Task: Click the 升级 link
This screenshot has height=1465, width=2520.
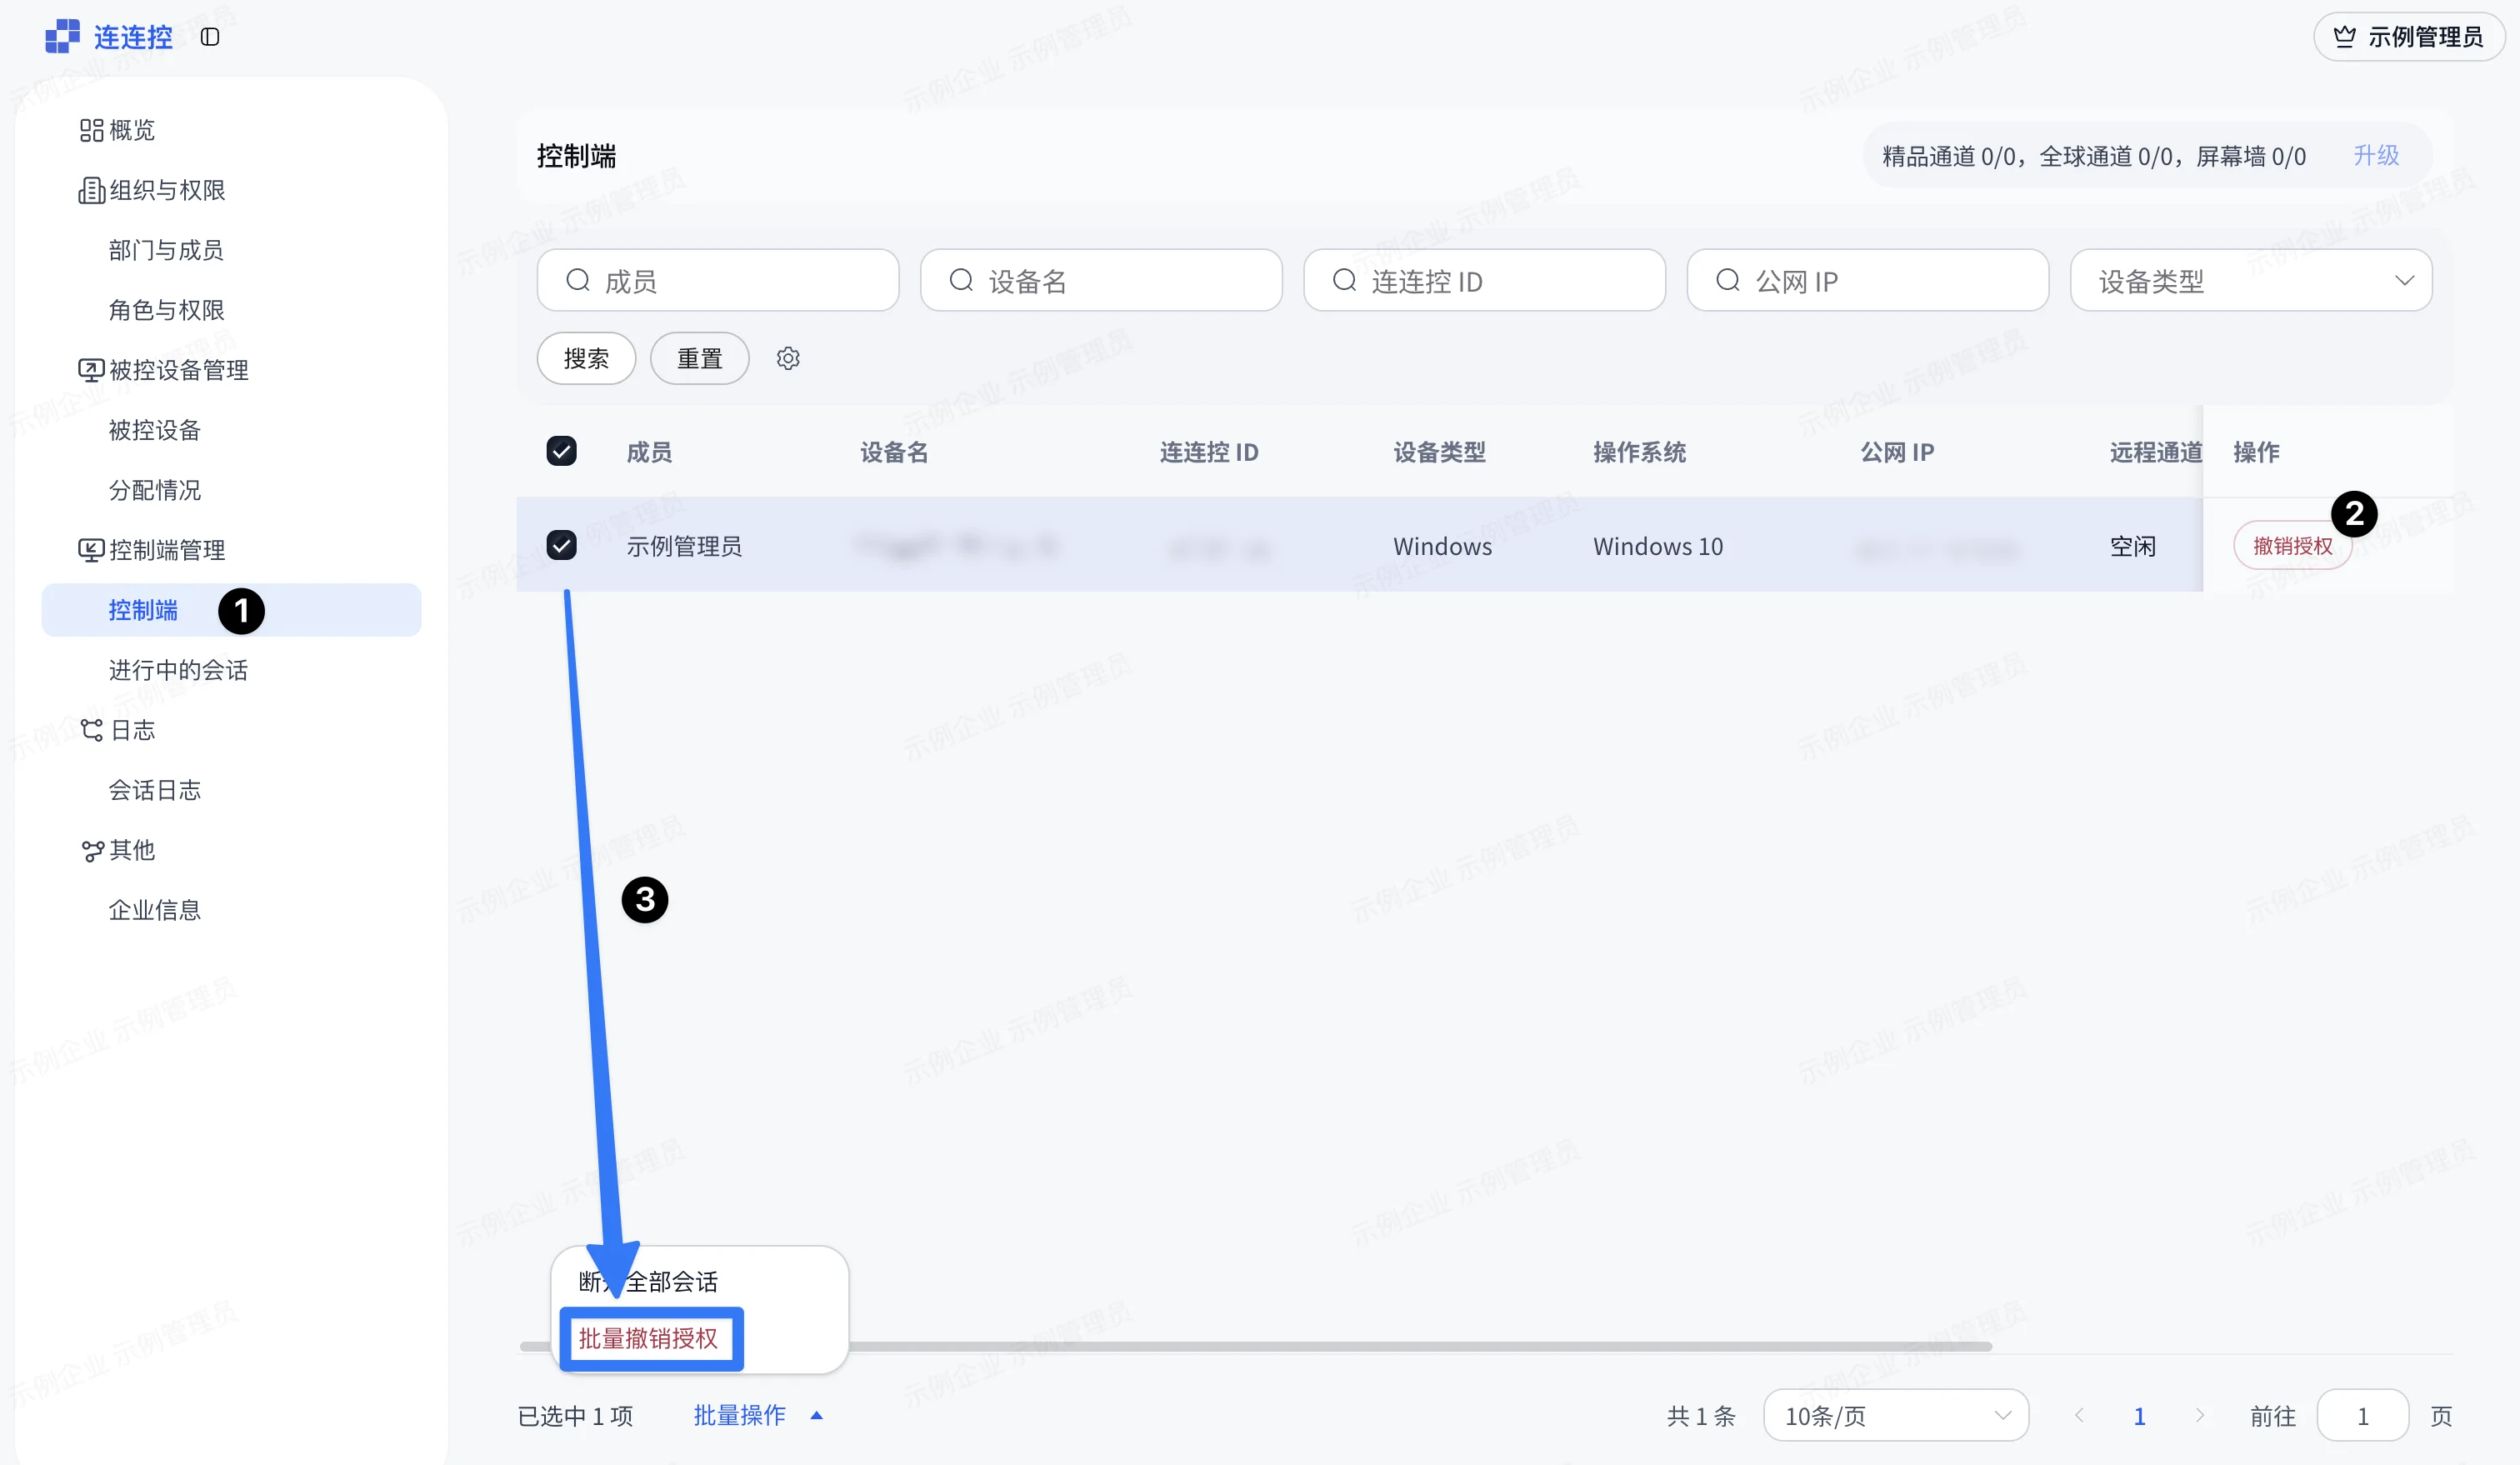Action: click(x=2376, y=155)
